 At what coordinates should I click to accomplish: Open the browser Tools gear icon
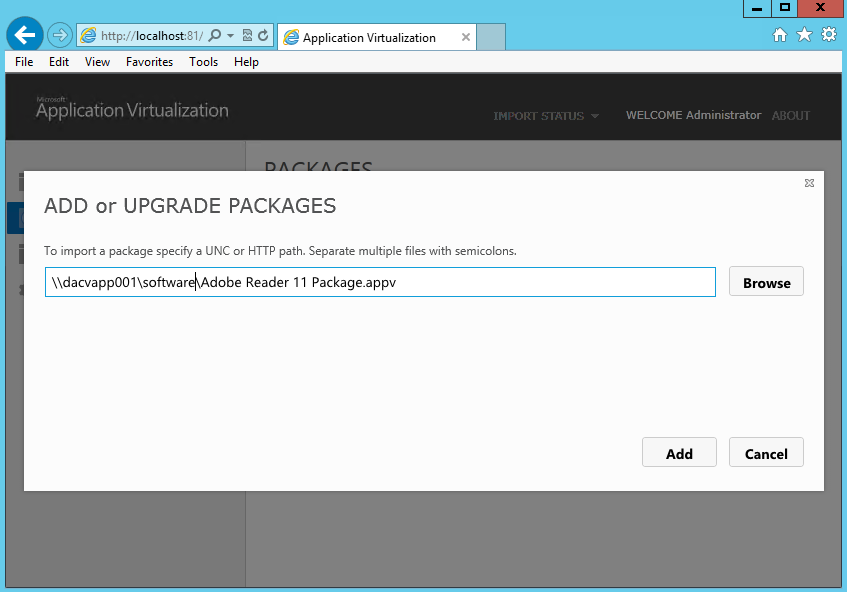[829, 35]
